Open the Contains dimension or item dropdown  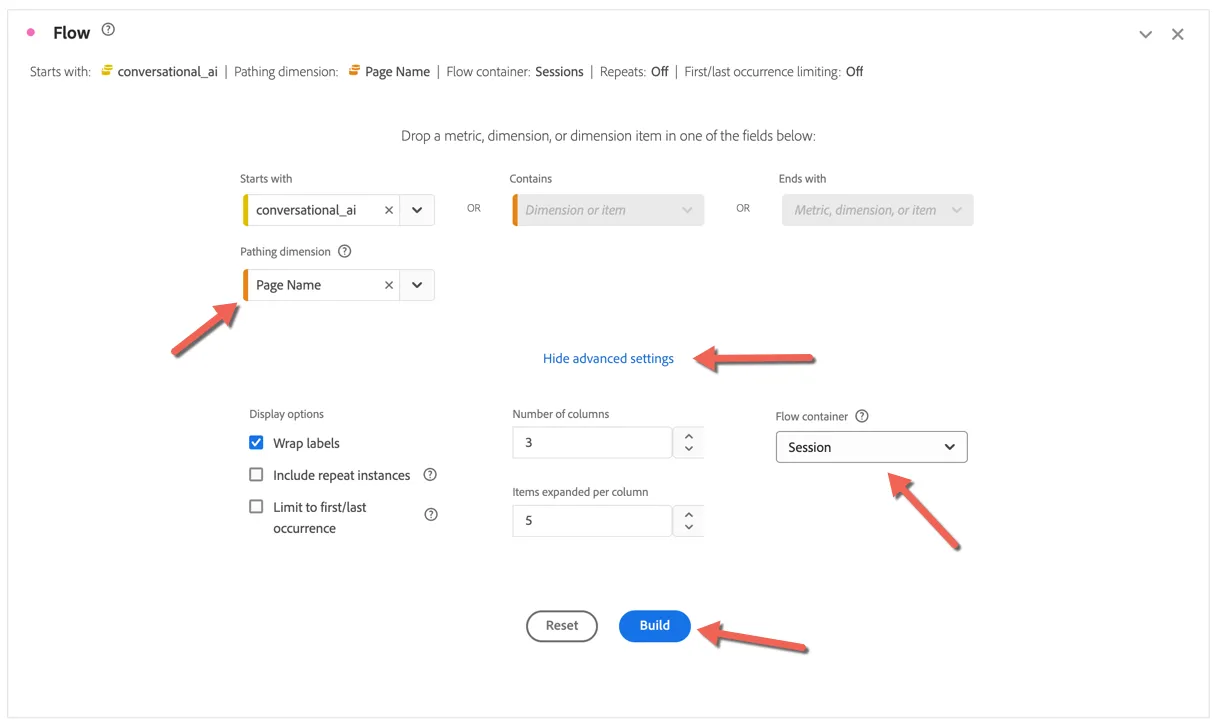[608, 210]
